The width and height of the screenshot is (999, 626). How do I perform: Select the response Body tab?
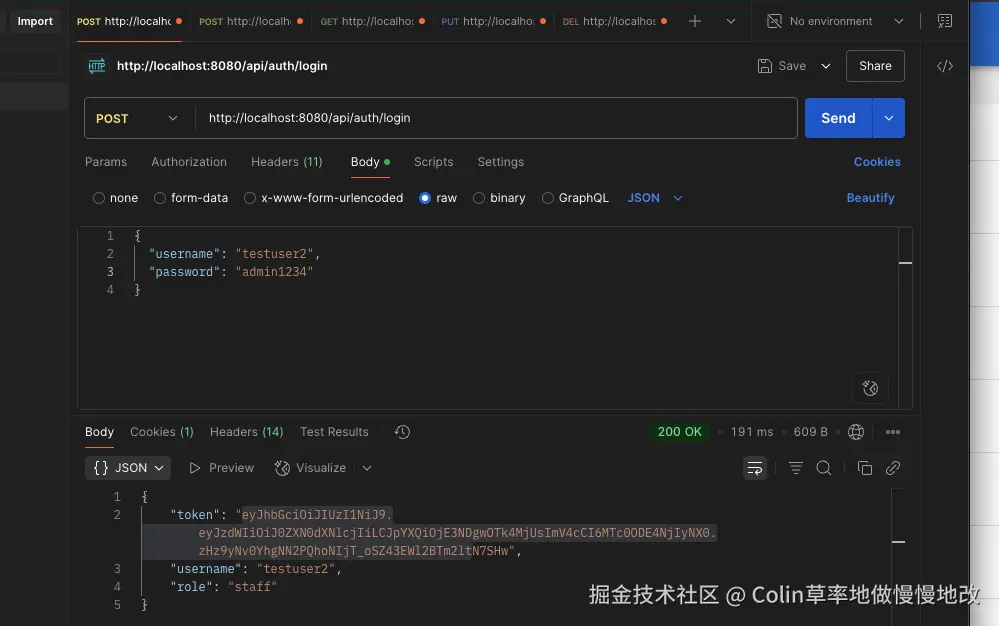[x=99, y=432]
